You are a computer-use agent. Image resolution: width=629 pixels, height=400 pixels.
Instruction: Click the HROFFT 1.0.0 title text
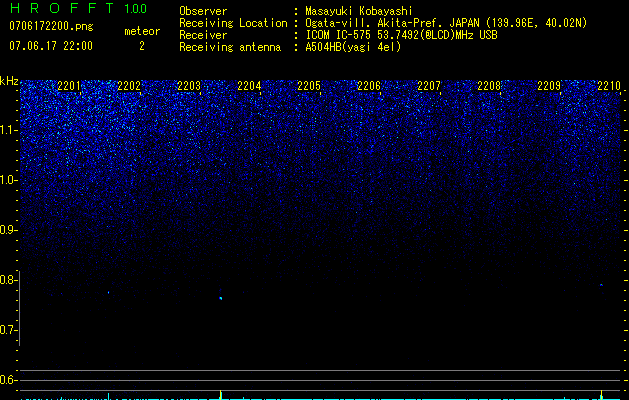click(78, 8)
